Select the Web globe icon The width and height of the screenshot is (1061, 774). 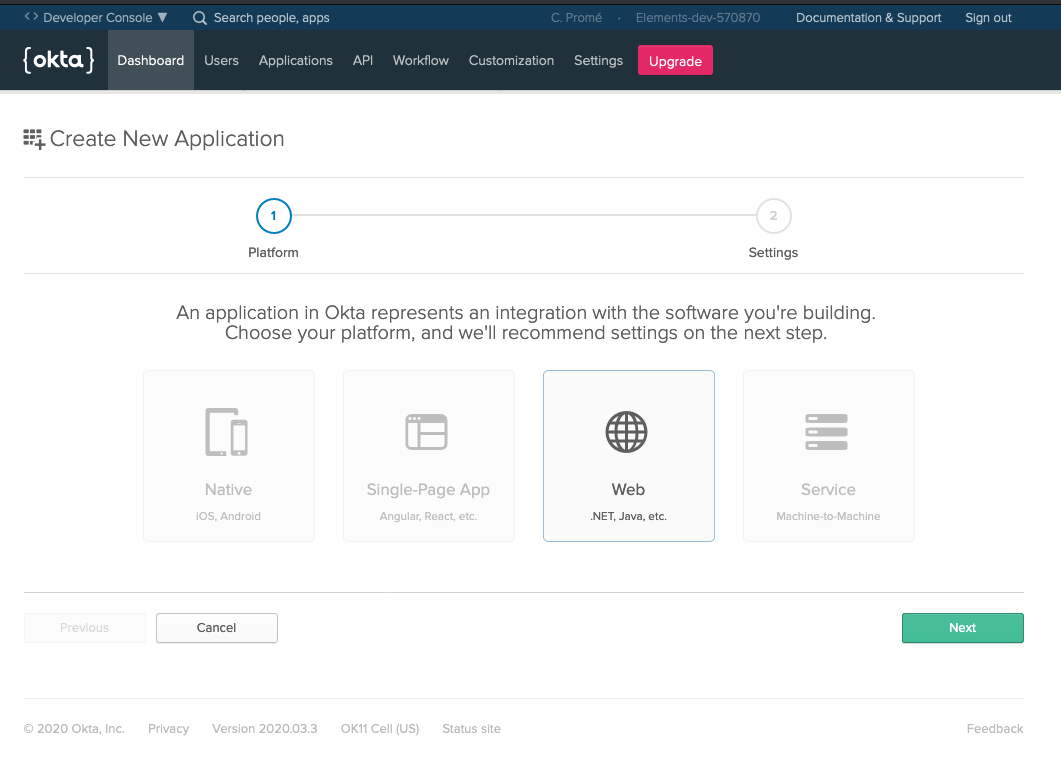(x=627, y=432)
